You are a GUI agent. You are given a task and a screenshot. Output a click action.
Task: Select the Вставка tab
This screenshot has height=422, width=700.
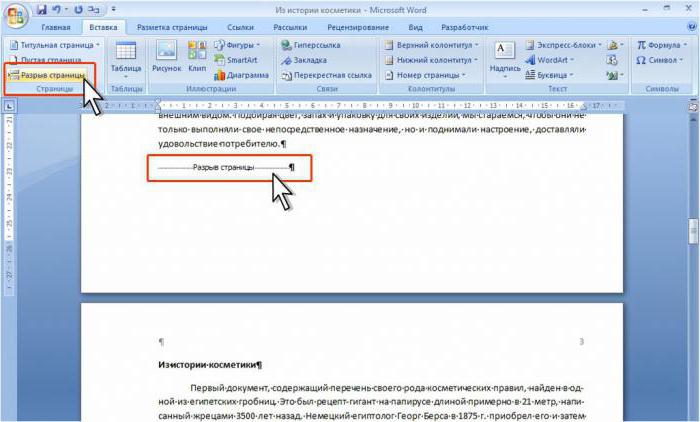[x=103, y=27]
